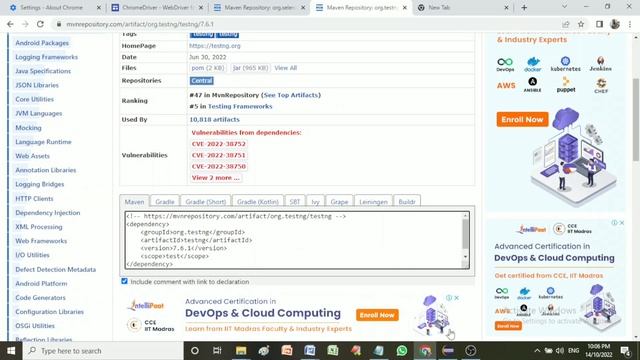
Task: Toggle Include comment with link checkbox
Action: point(124,281)
